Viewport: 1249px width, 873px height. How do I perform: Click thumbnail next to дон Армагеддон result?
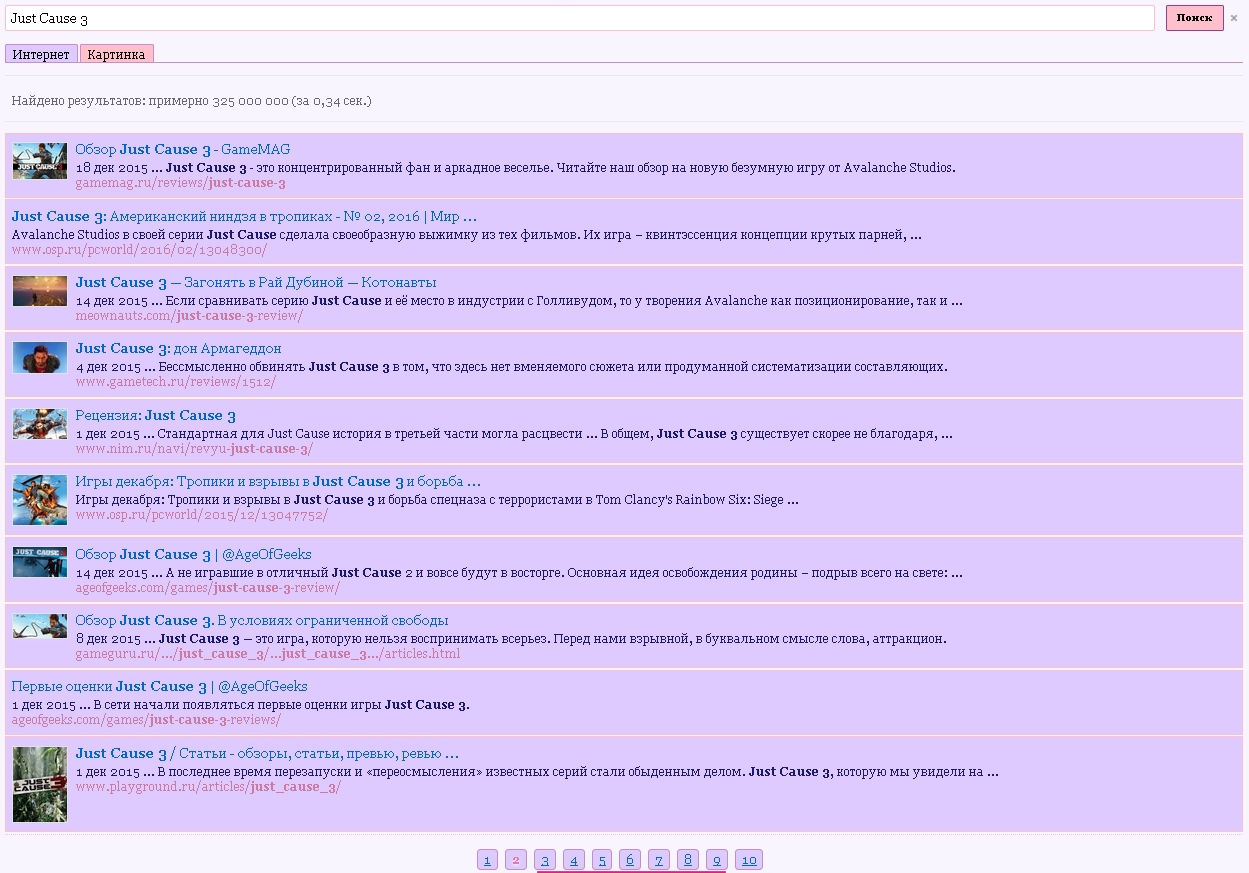coord(40,357)
